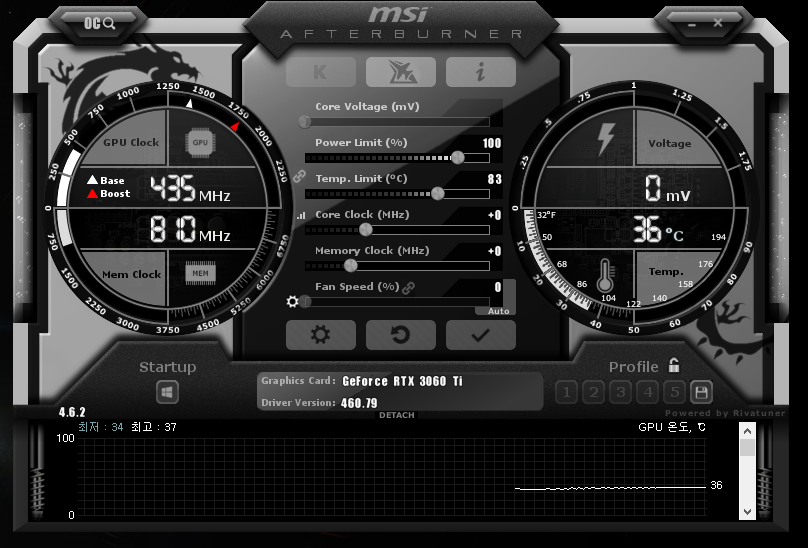The image size is (808, 548).
Task: Click the GPU 온도 graph title
Action: click(x=672, y=427)
